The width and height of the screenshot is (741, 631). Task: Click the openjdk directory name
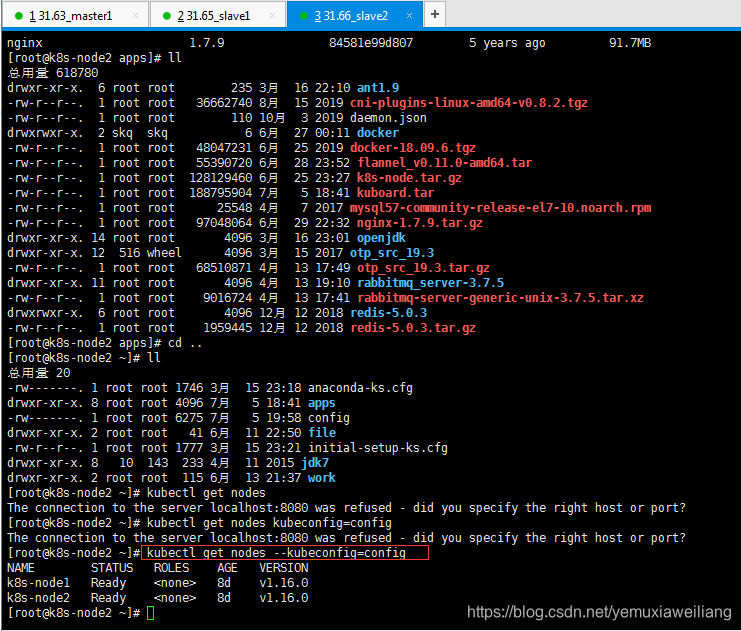pos(381,238)
